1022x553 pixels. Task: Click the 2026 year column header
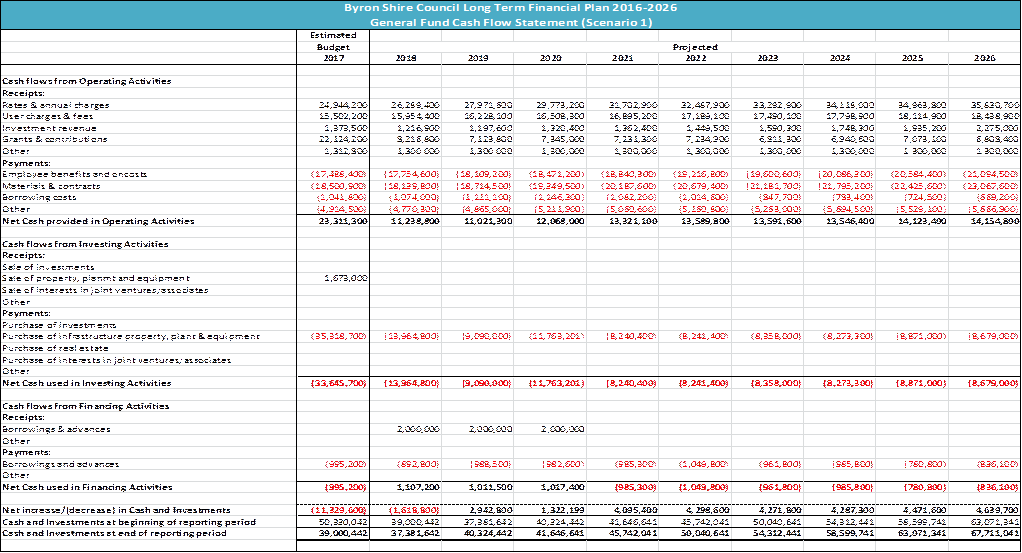(984, 58)
